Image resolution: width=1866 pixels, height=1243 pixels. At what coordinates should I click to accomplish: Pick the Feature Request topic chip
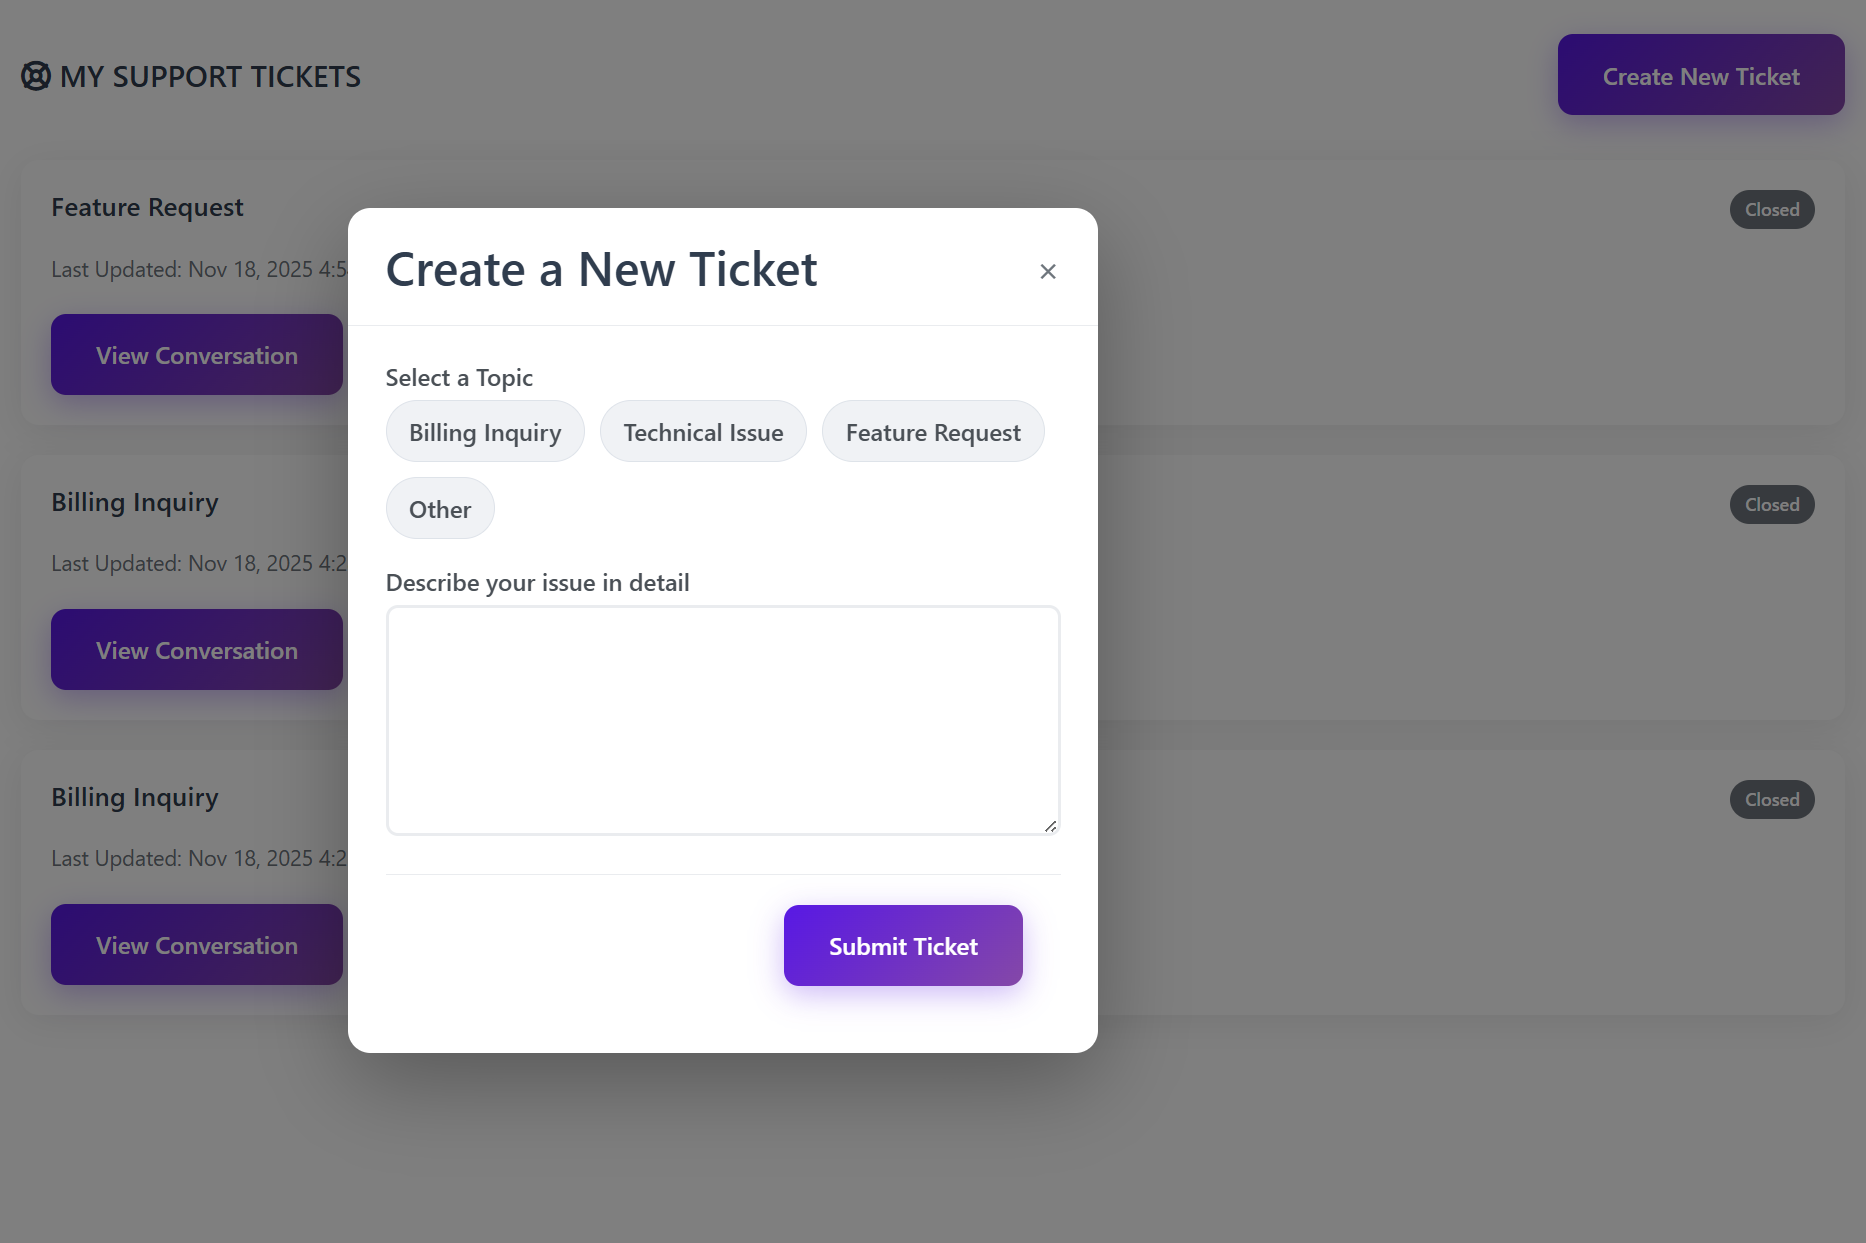(x=932, y=432)
